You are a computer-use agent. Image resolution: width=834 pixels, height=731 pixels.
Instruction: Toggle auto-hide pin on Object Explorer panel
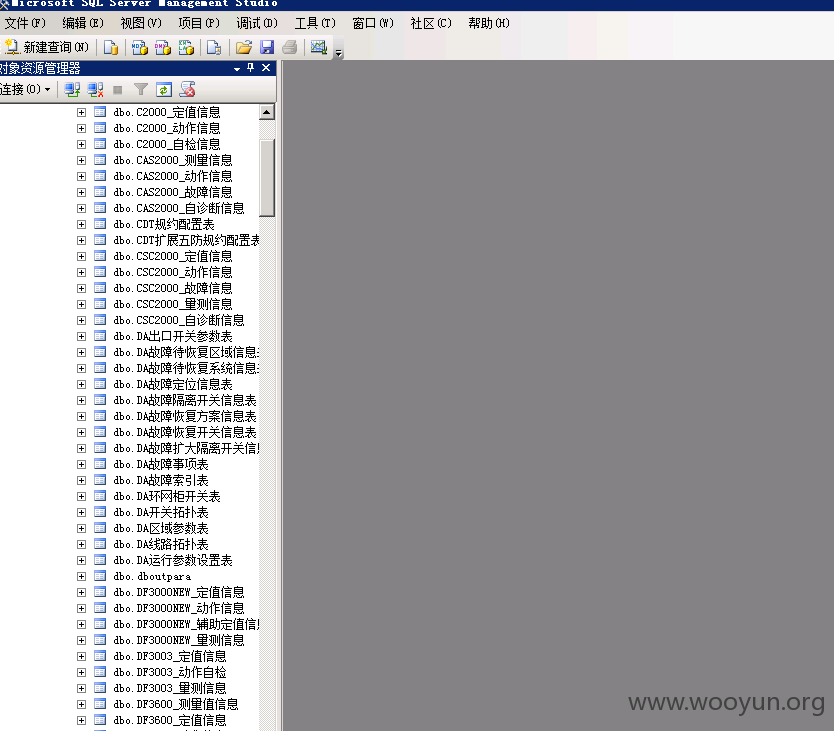coord(251,68)
